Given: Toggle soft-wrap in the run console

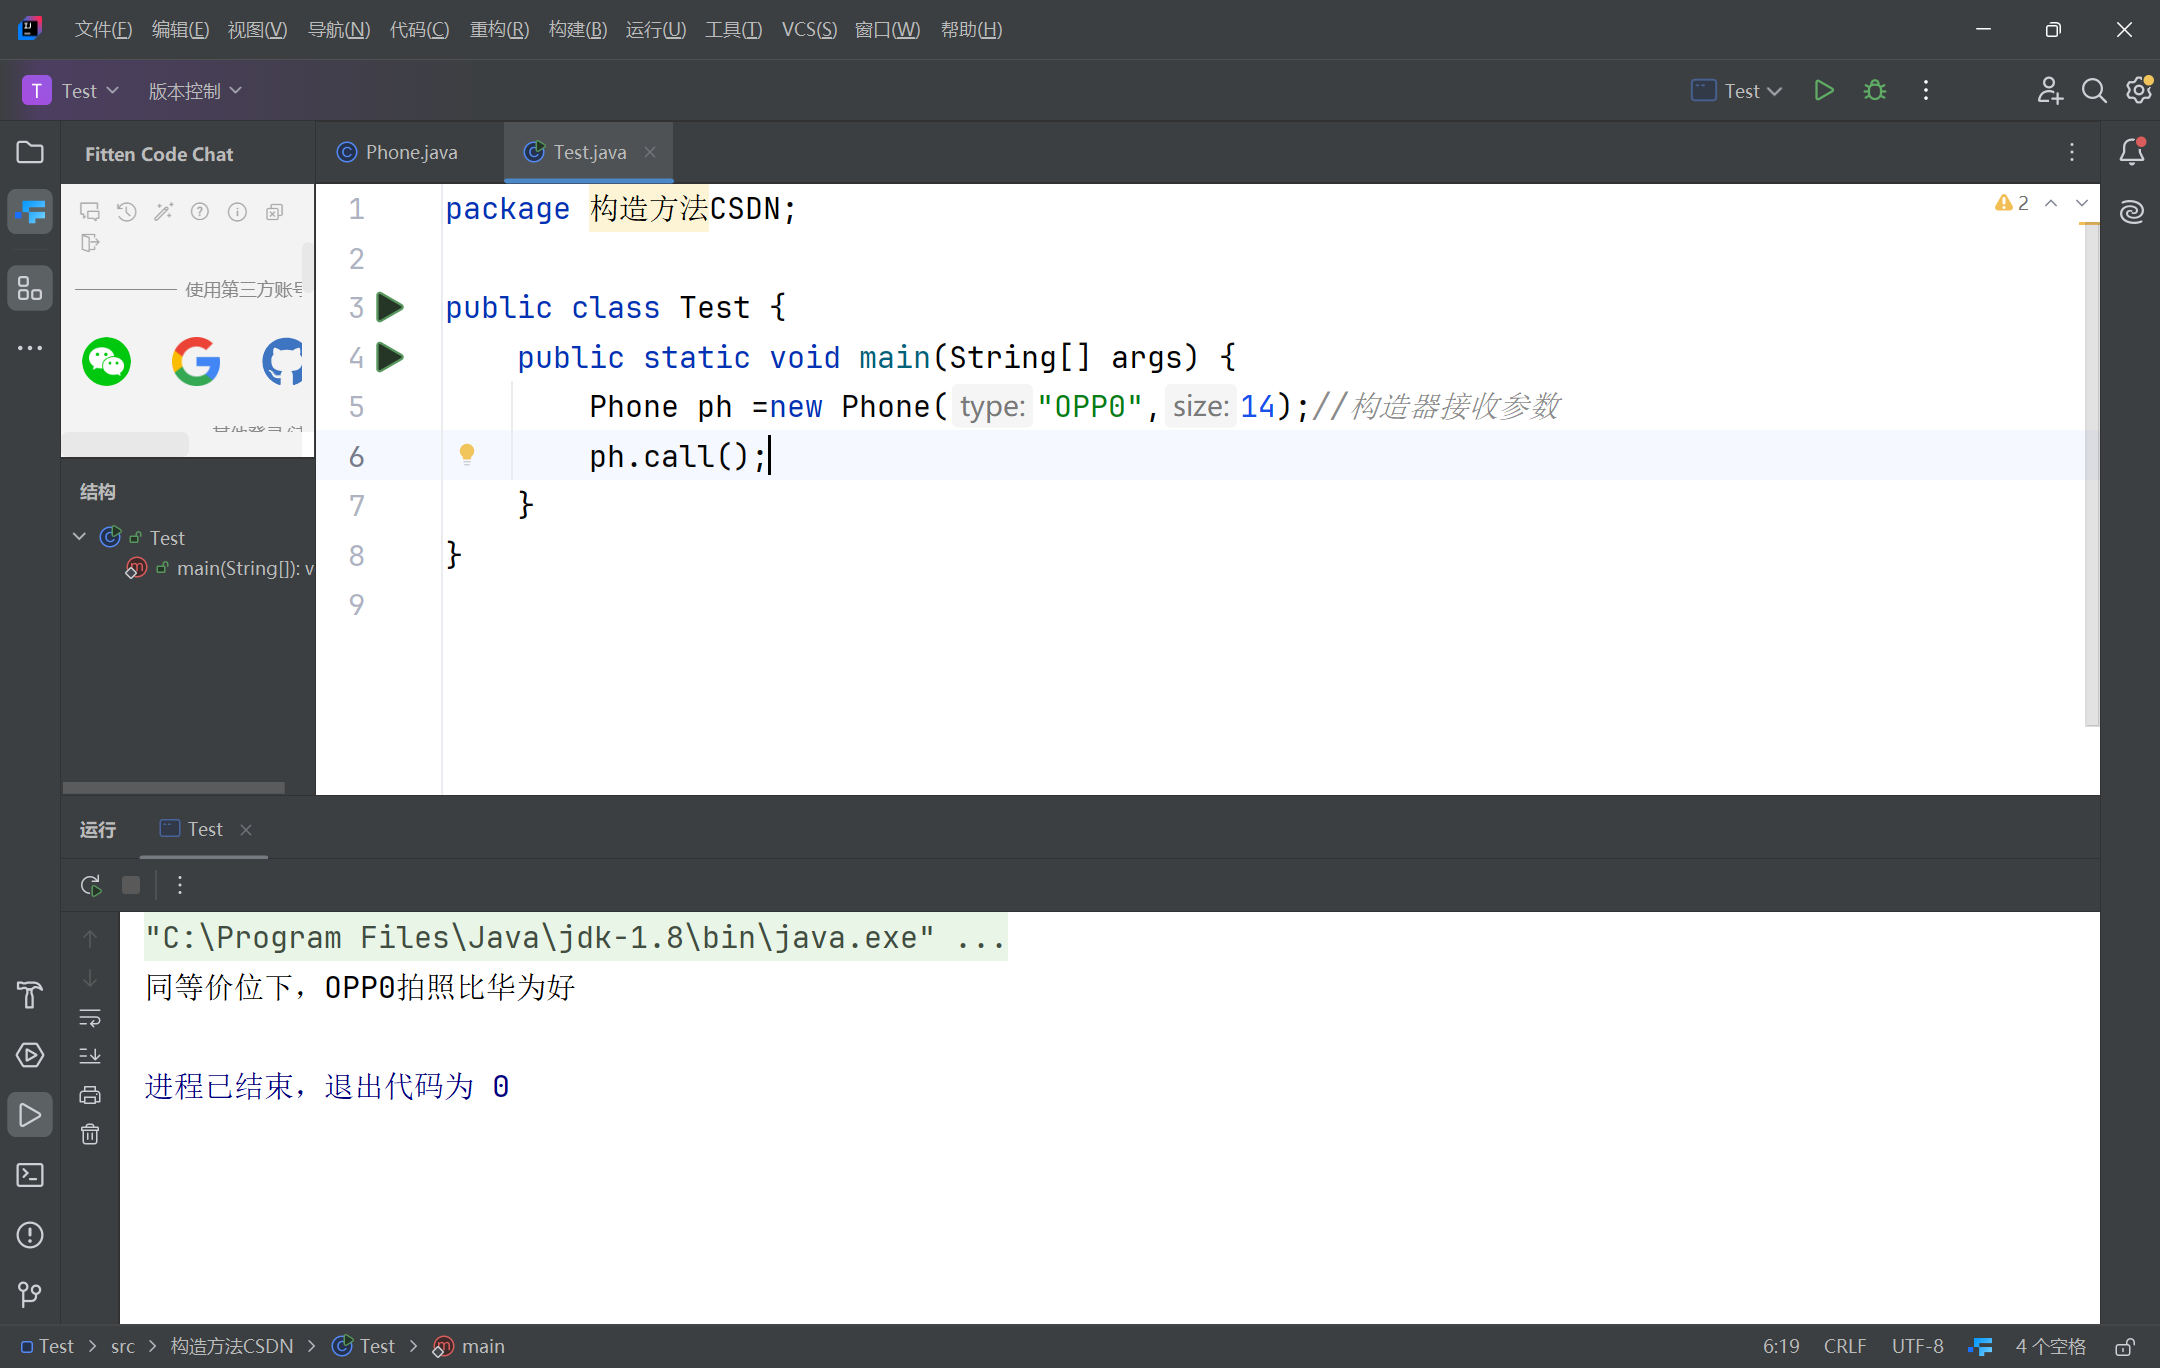Looking at the screenshot, I should (x=90, y=1018).
